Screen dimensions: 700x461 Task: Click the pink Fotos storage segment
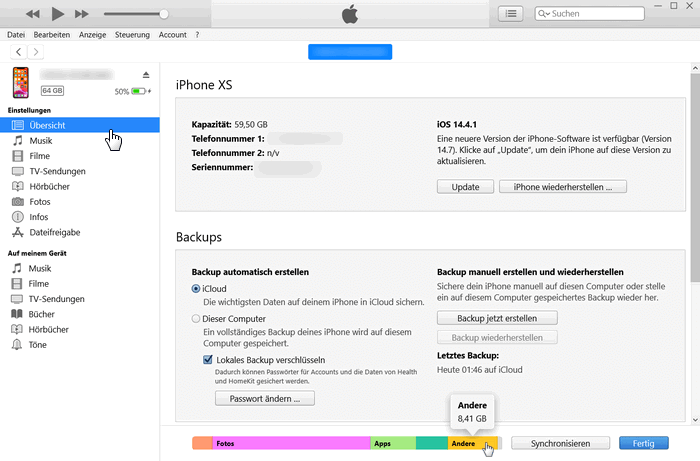point(291,443)
